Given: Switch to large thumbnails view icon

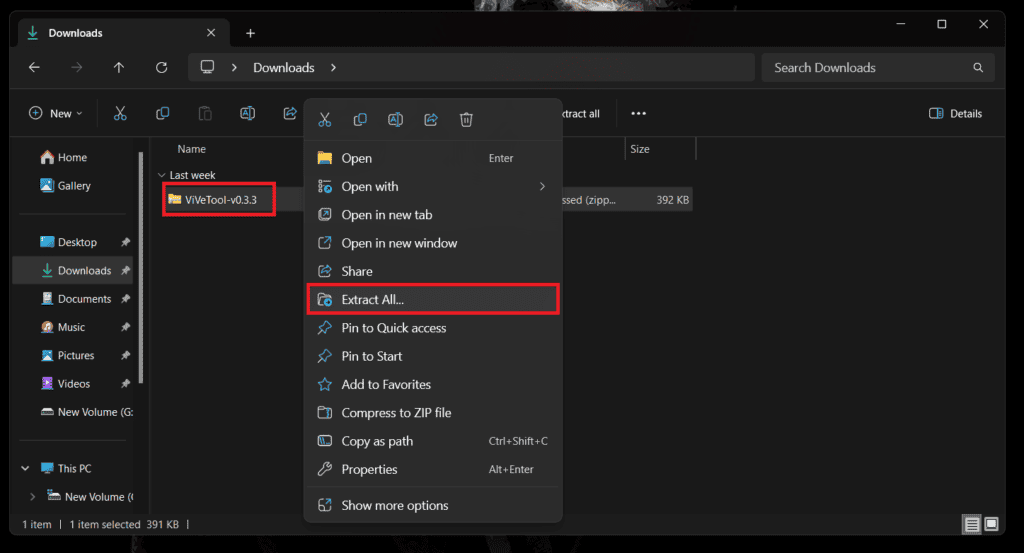Looking at the screenshot, I should pos(991,524).
